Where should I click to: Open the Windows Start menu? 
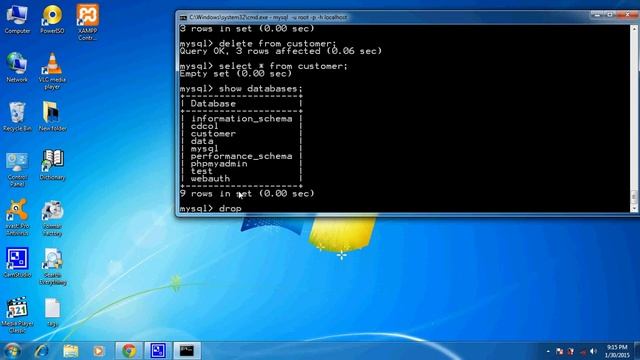tap(12, 351)
